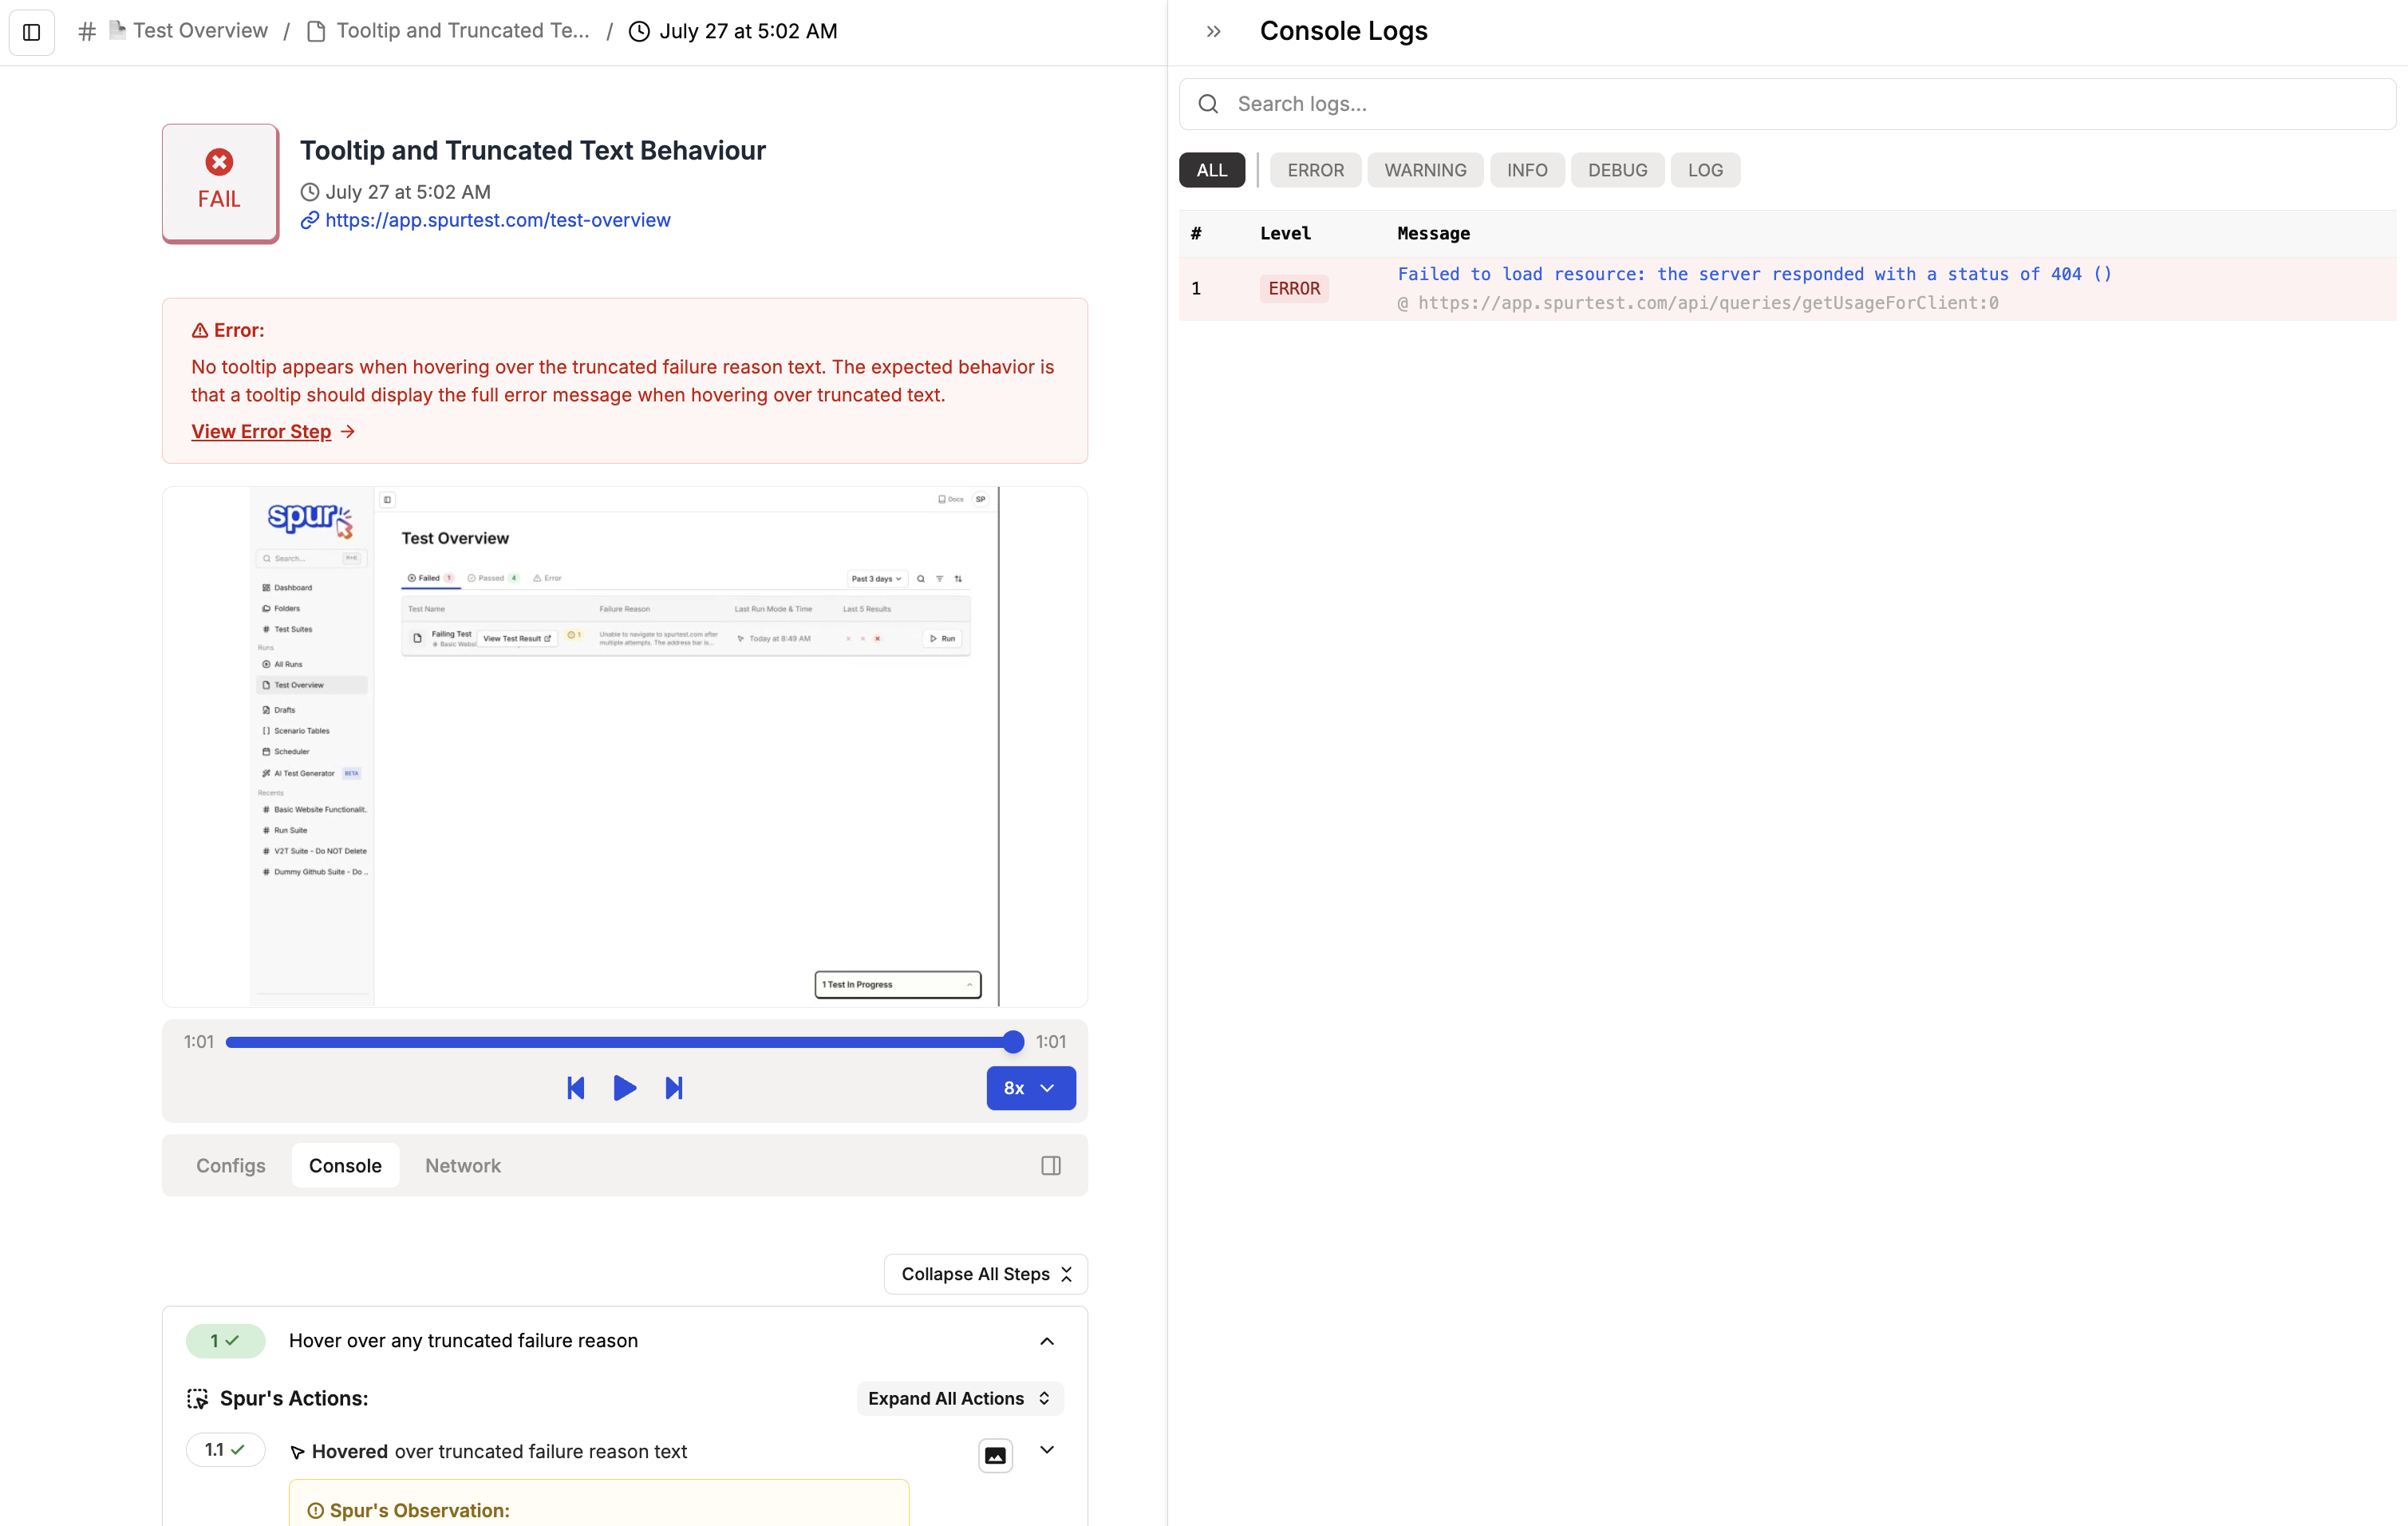Image resolution: width=2408 pixels, height=1526 pixels.
Task: Filter logs by ERROR level
Action: pos(1314,170)
